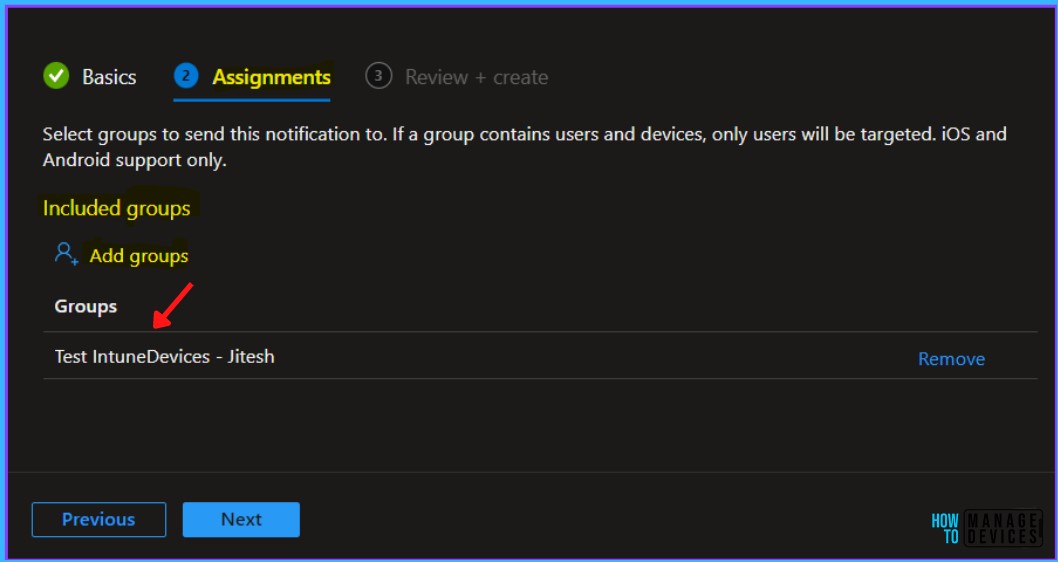
Task: Remove the Test IntuneDevices - Jitesh group
Action: click(951, 359)
